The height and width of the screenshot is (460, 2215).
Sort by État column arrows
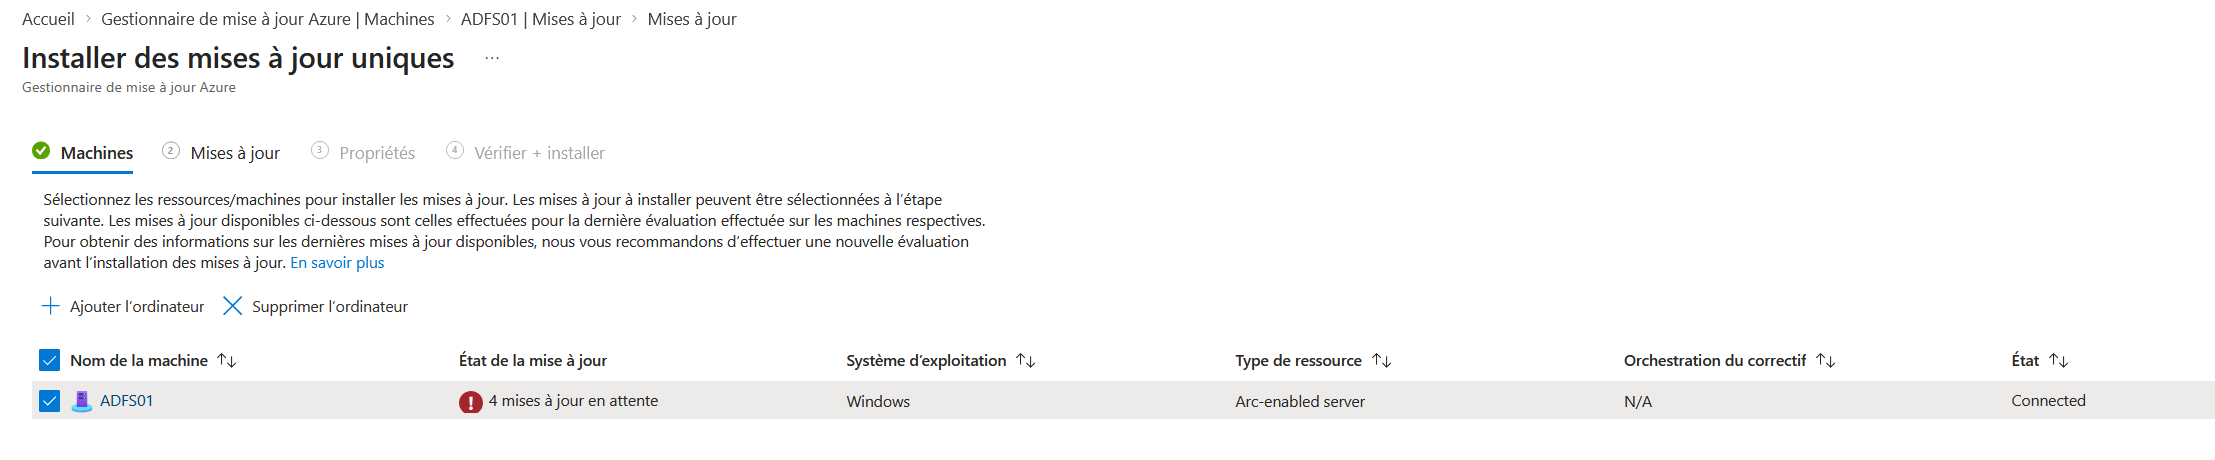pyautogui.click(x=2059, y=360)
